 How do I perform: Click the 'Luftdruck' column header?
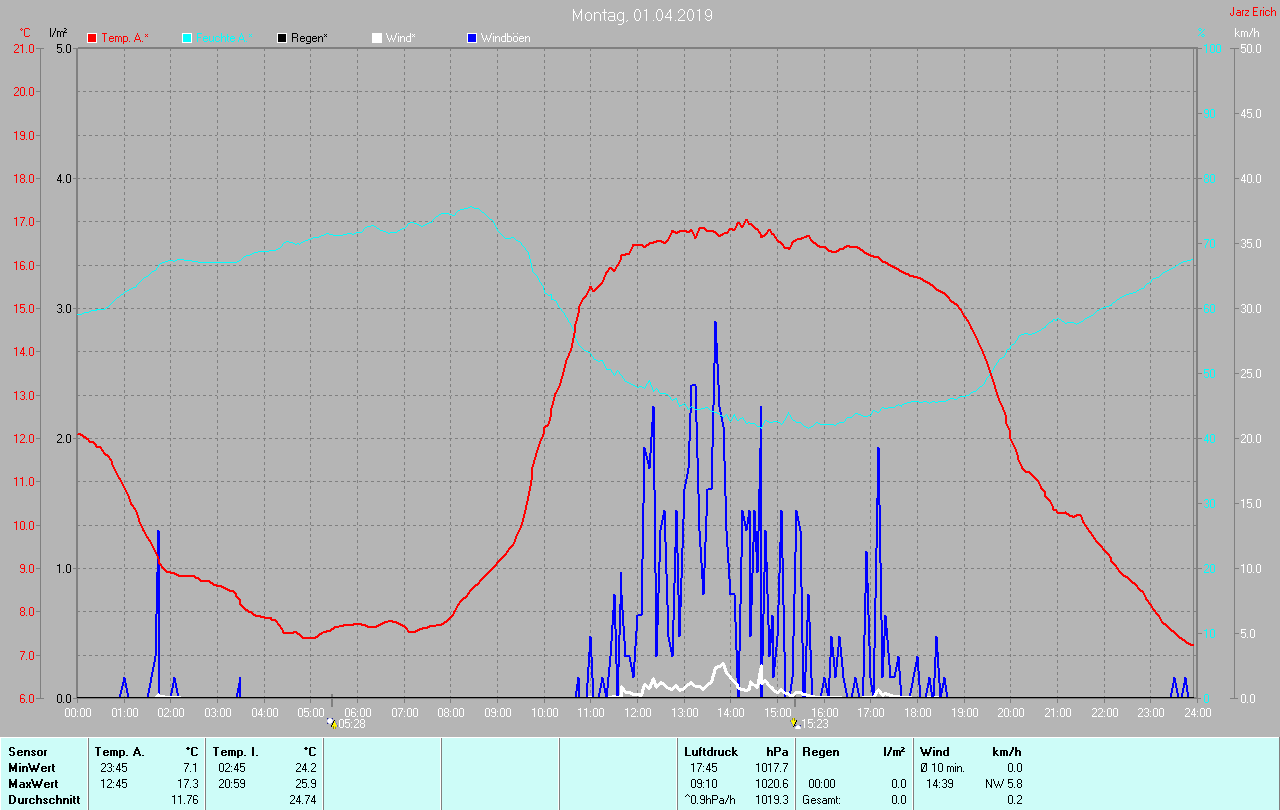[x=711, y=751]
